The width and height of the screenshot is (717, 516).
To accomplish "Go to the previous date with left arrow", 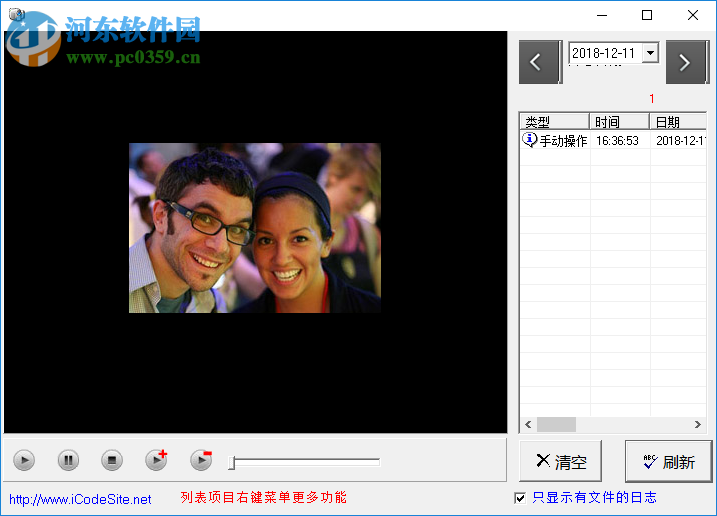I will click(540, 62).
